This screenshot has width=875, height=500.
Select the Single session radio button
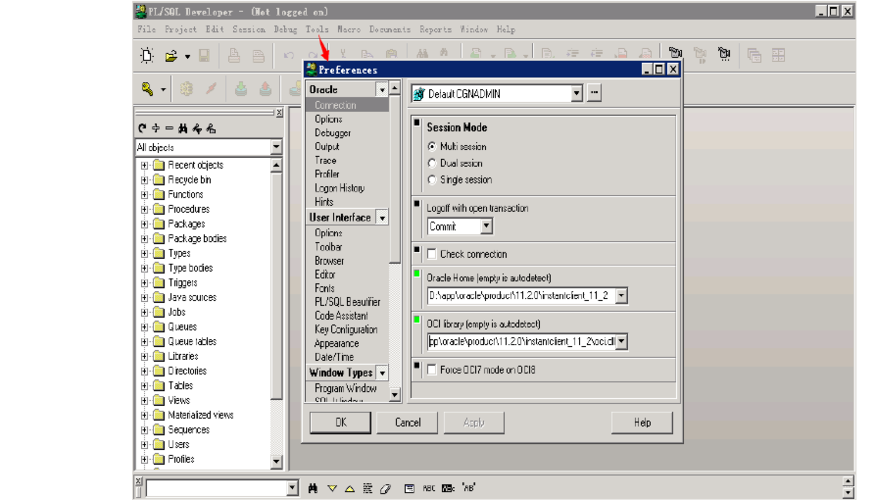(x=432, y=180)
